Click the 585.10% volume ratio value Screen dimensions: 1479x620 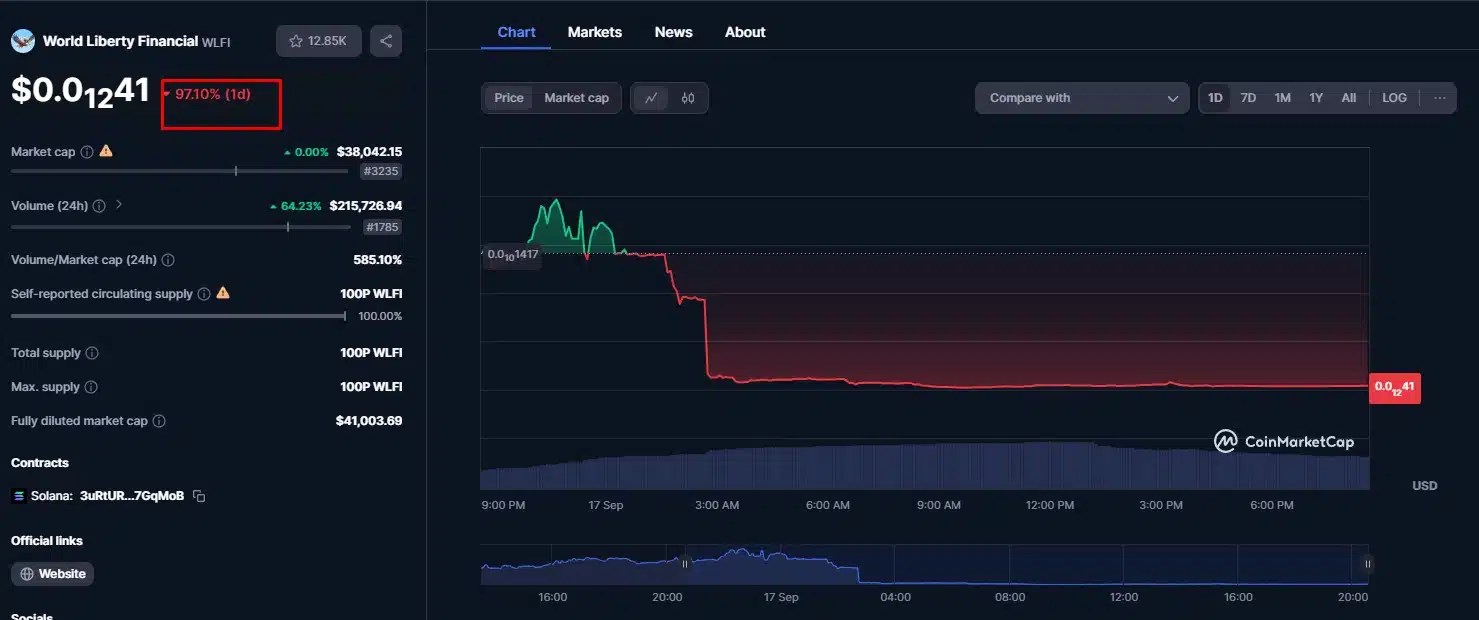point(378,260)
